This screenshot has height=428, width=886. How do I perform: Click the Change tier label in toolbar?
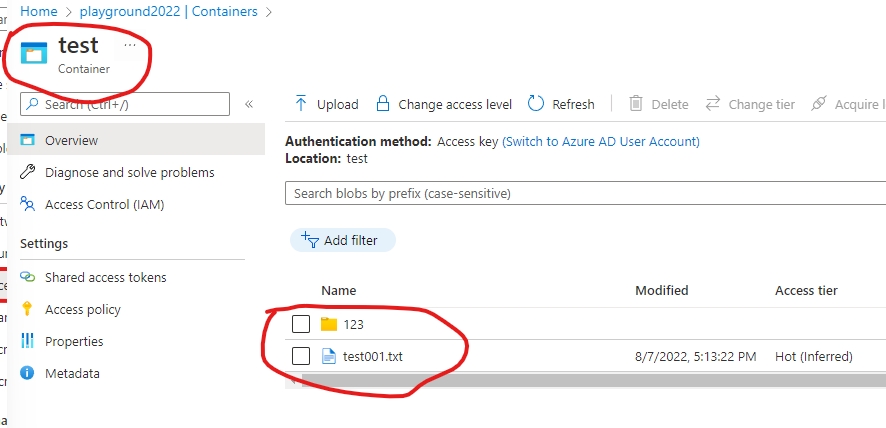762,105
